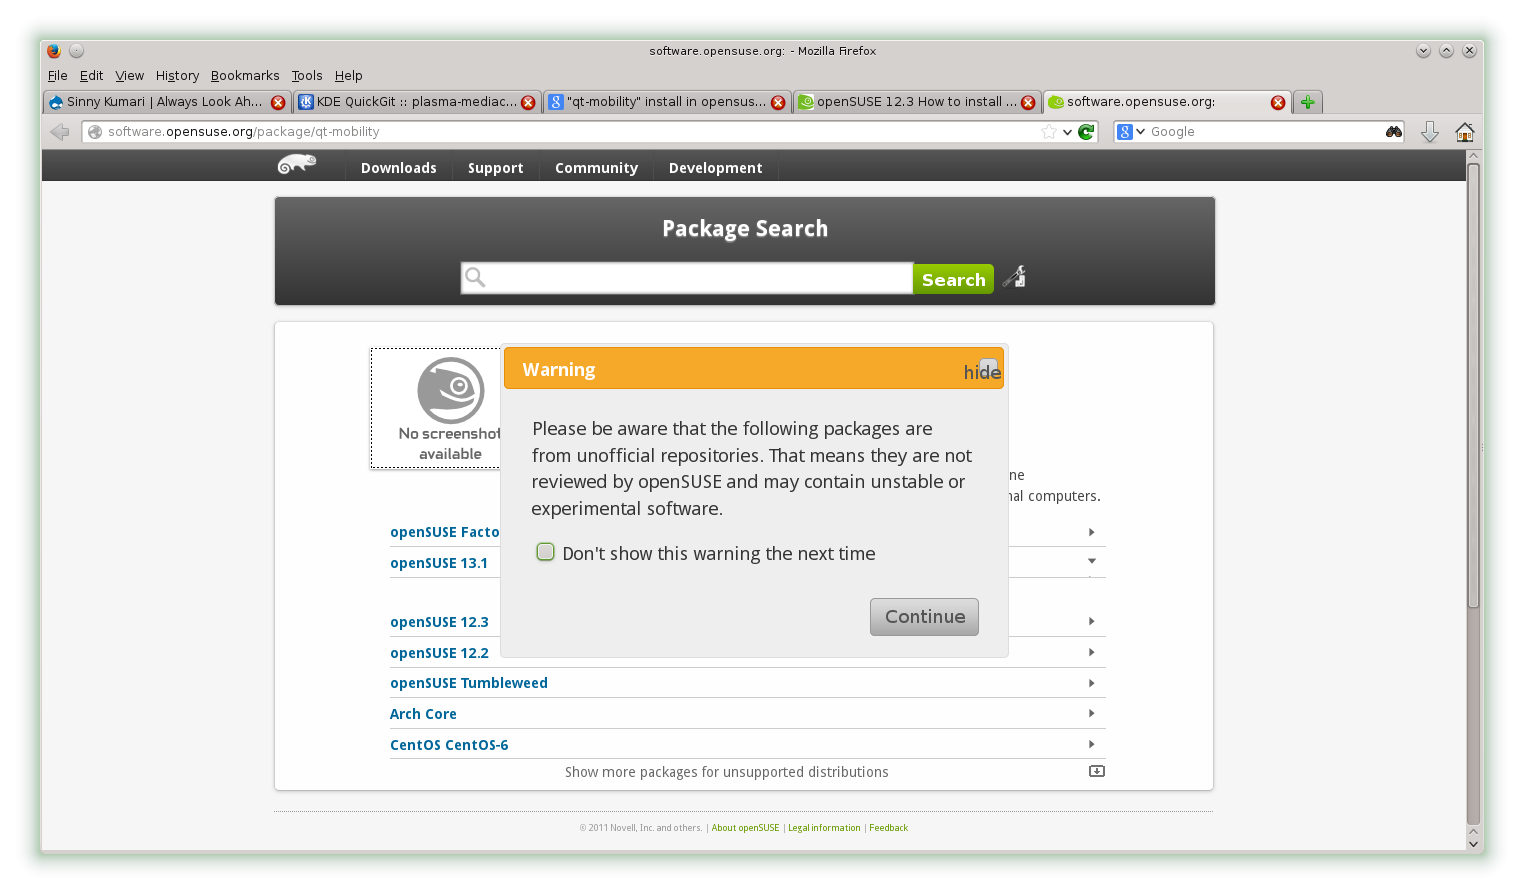This screenshot has width=1524, height=894.
Task: Open the downloads arrow toolbar icon
Action: coord(1430,132)
